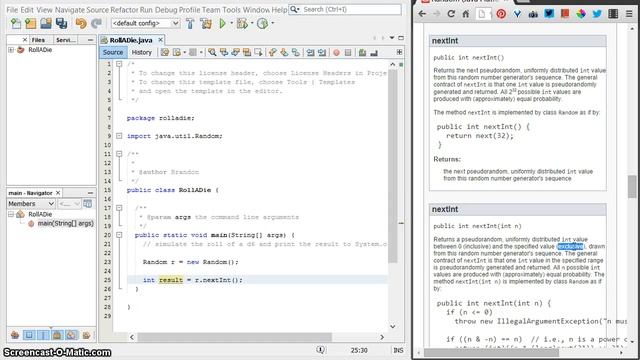The image size is (640, 360).
Task: Click the red Start Macro Recording icon
Action: [x=336, y=52]
